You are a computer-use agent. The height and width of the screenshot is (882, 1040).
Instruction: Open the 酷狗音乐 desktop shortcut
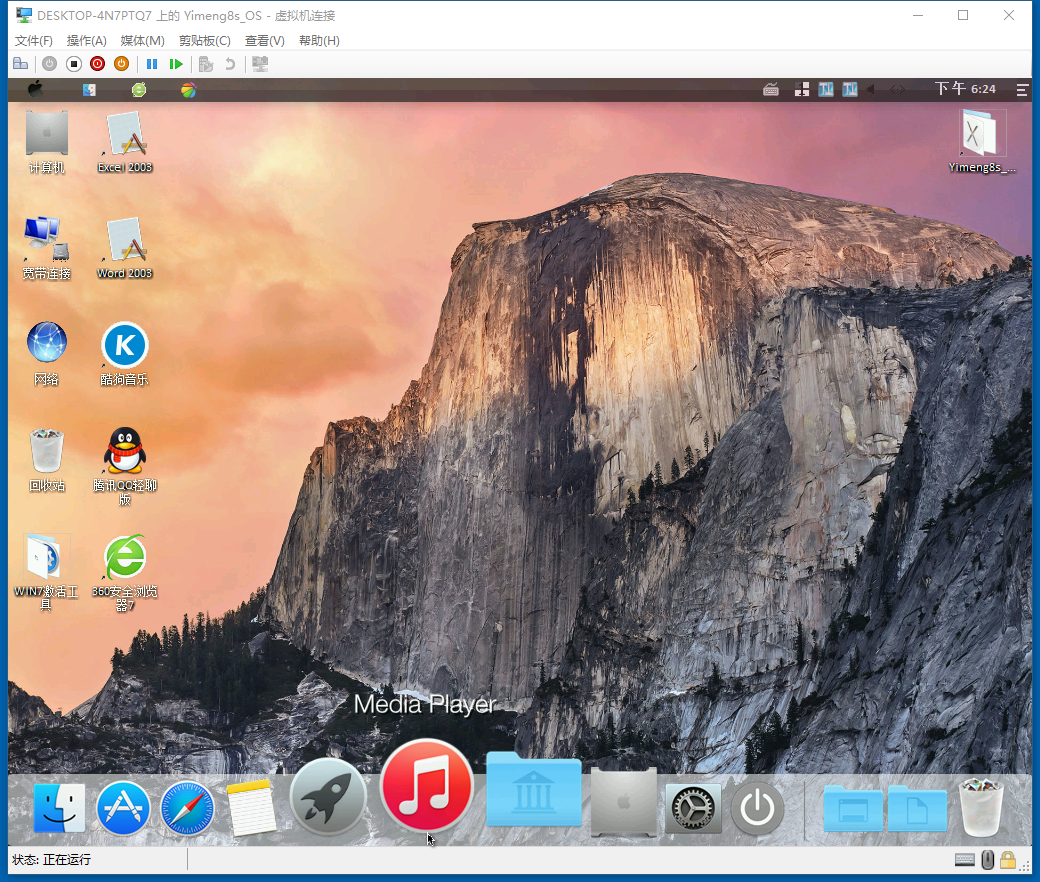pos(125,346)
